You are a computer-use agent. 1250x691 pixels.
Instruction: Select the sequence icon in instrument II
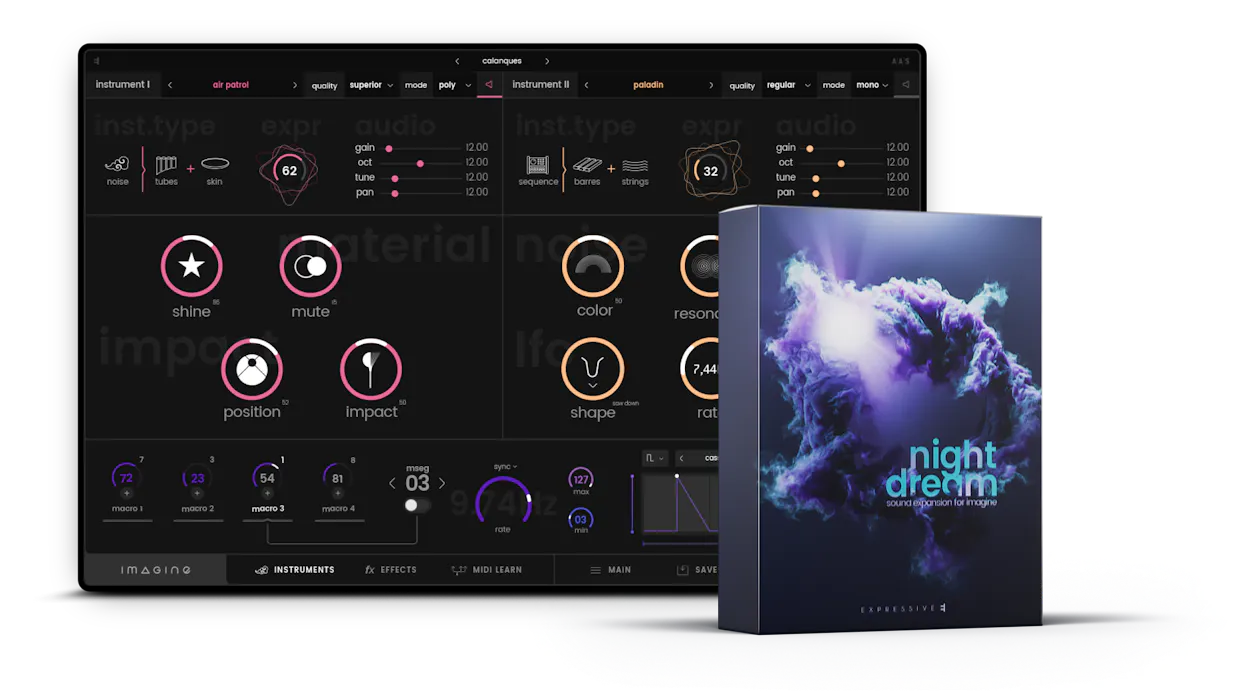click(538, 164)
